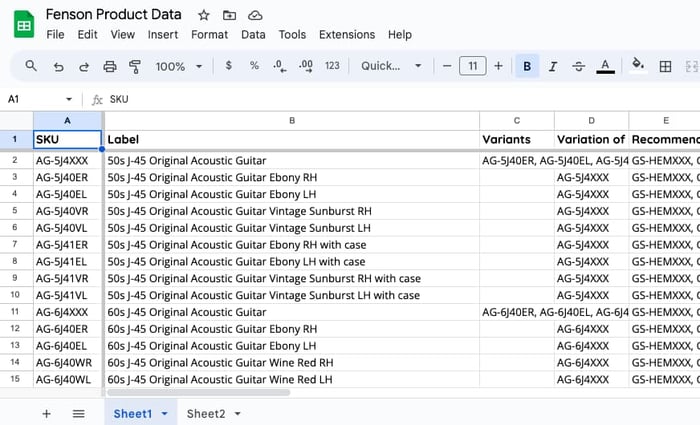Open the borders tool

coord(665,66)
